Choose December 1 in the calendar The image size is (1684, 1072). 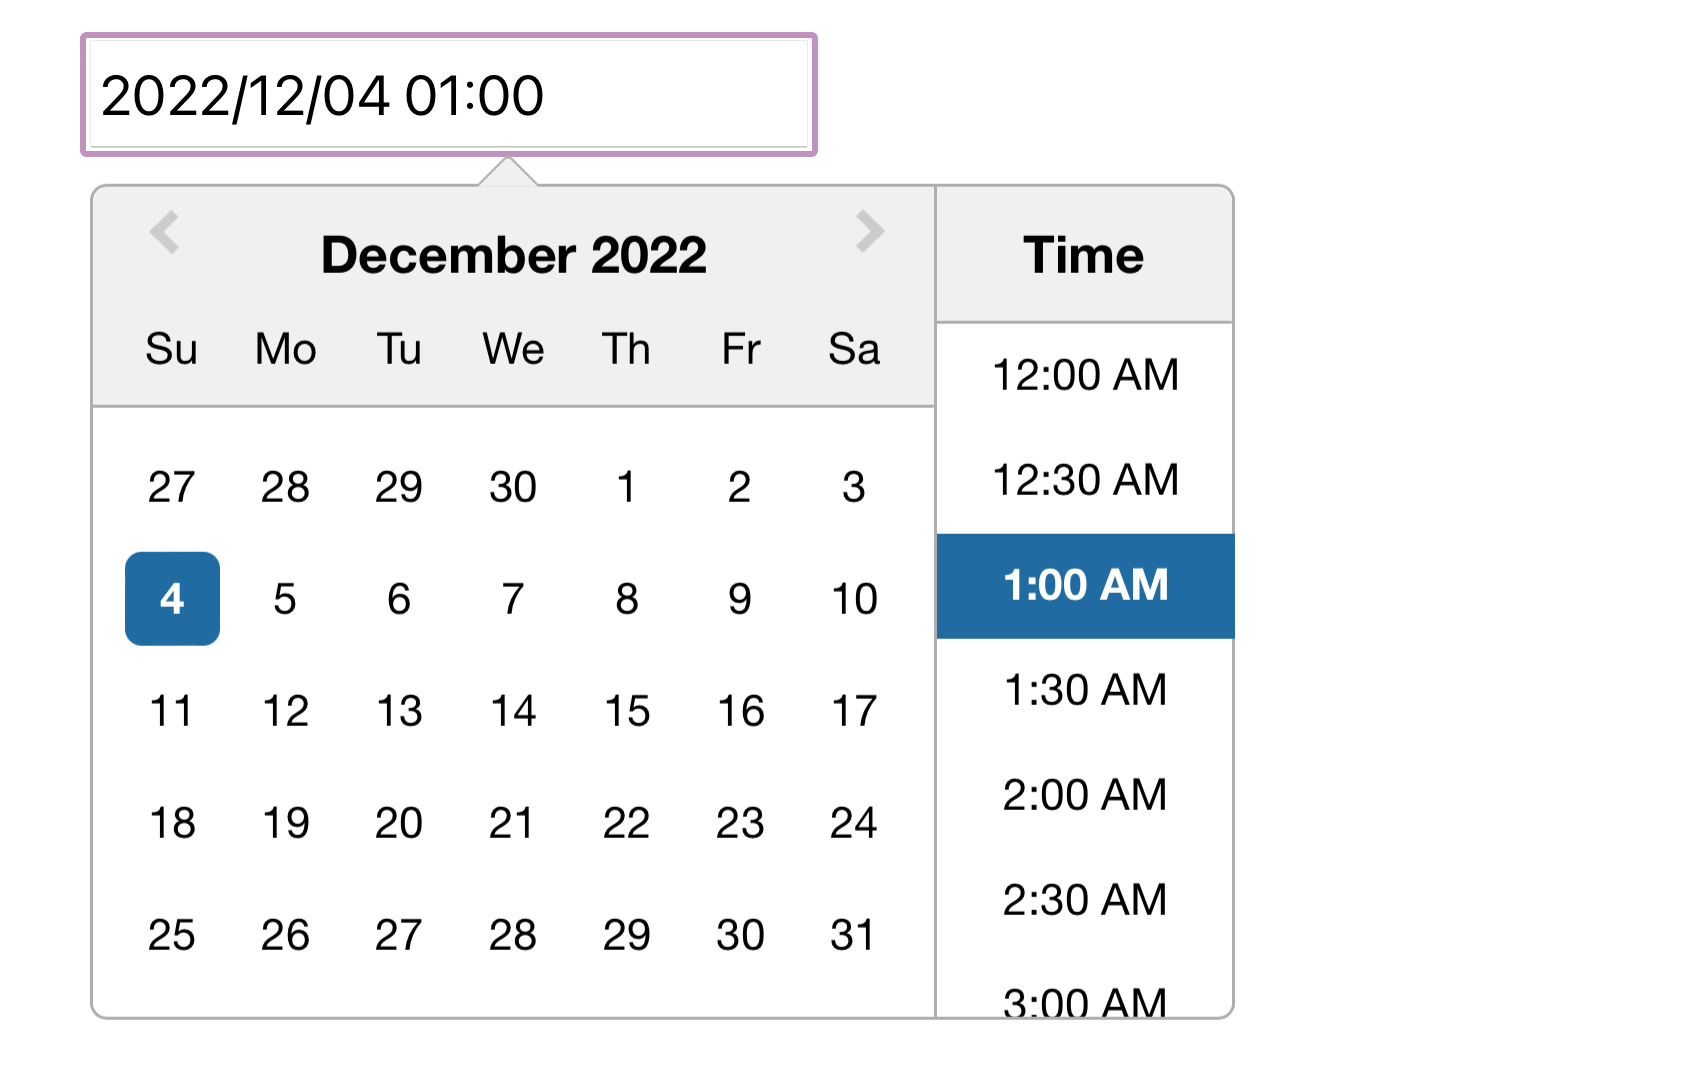626,487
